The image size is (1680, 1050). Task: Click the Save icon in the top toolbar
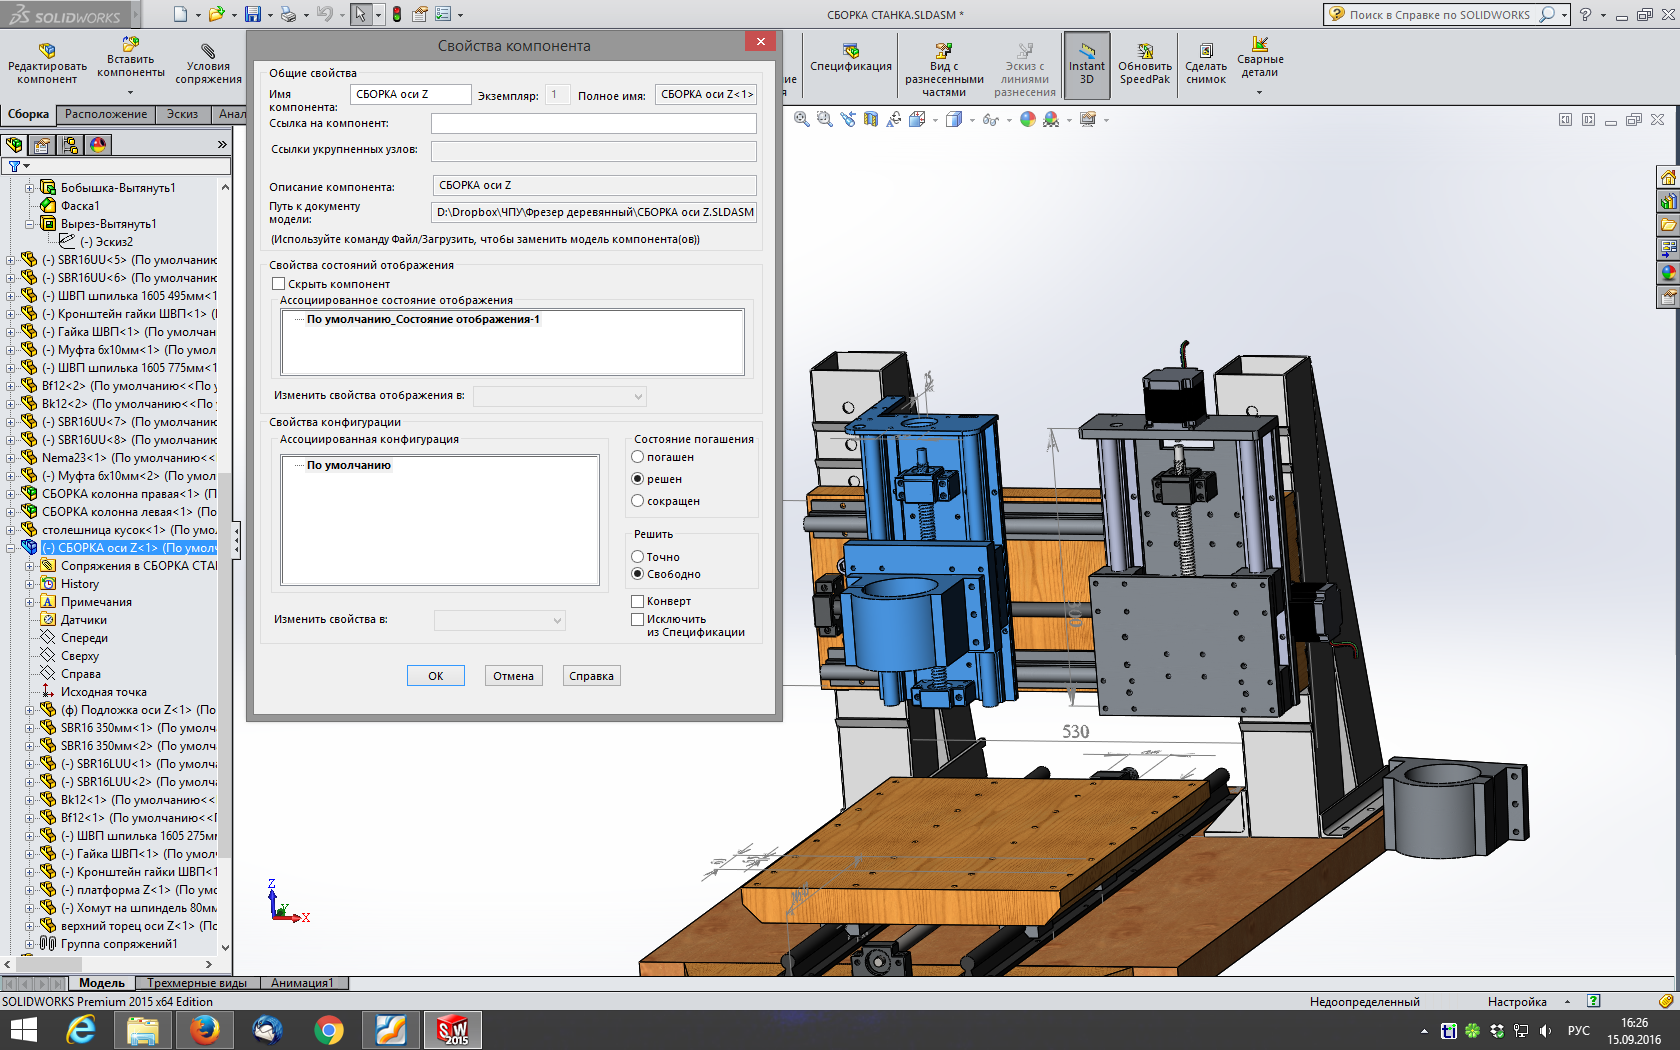(253, 14)
